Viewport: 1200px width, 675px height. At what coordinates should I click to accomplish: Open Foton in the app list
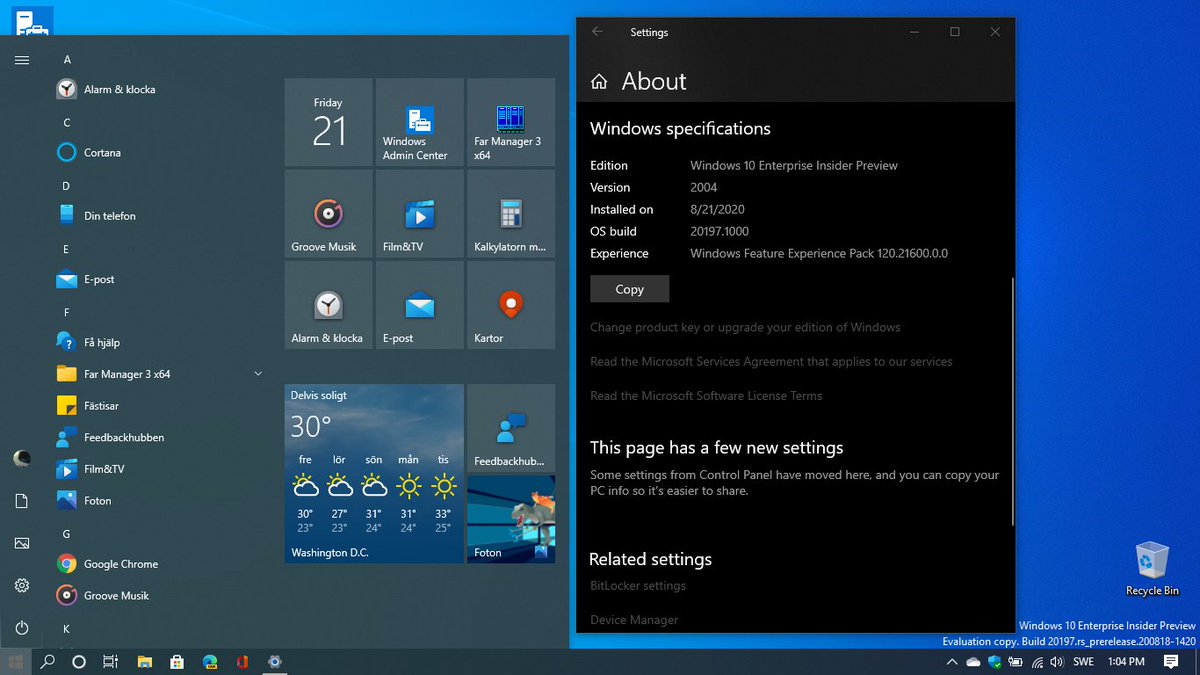(x=160, y=500)
